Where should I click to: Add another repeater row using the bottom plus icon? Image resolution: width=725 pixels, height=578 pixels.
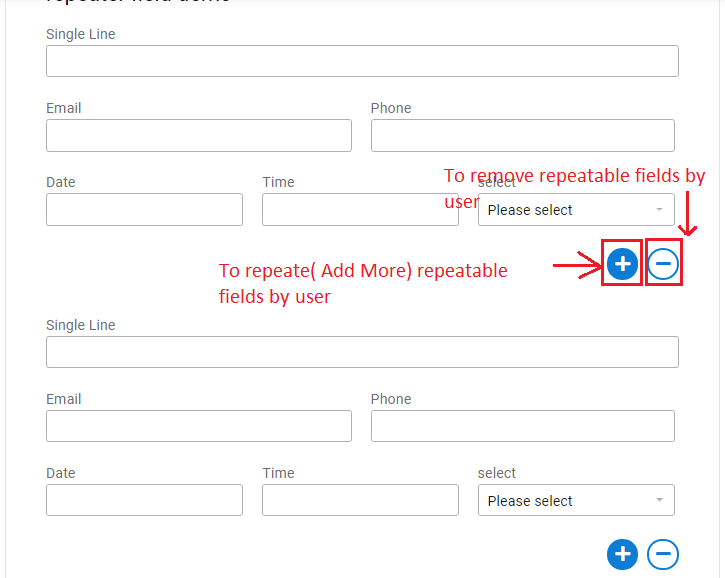coord(622,554)
